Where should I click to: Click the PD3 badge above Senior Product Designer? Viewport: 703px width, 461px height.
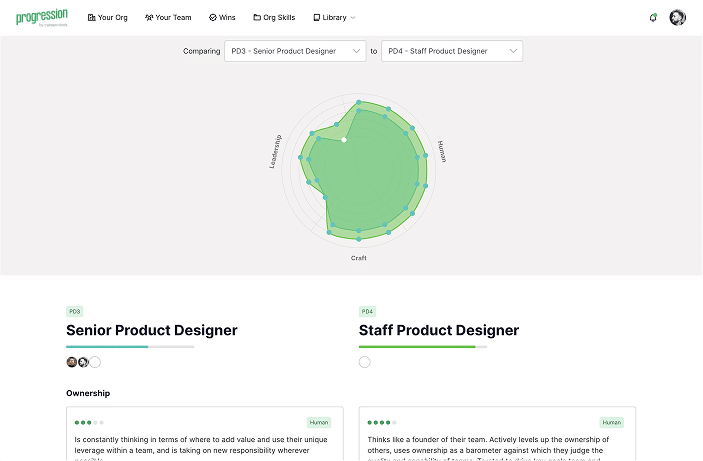tap(75, 311)
